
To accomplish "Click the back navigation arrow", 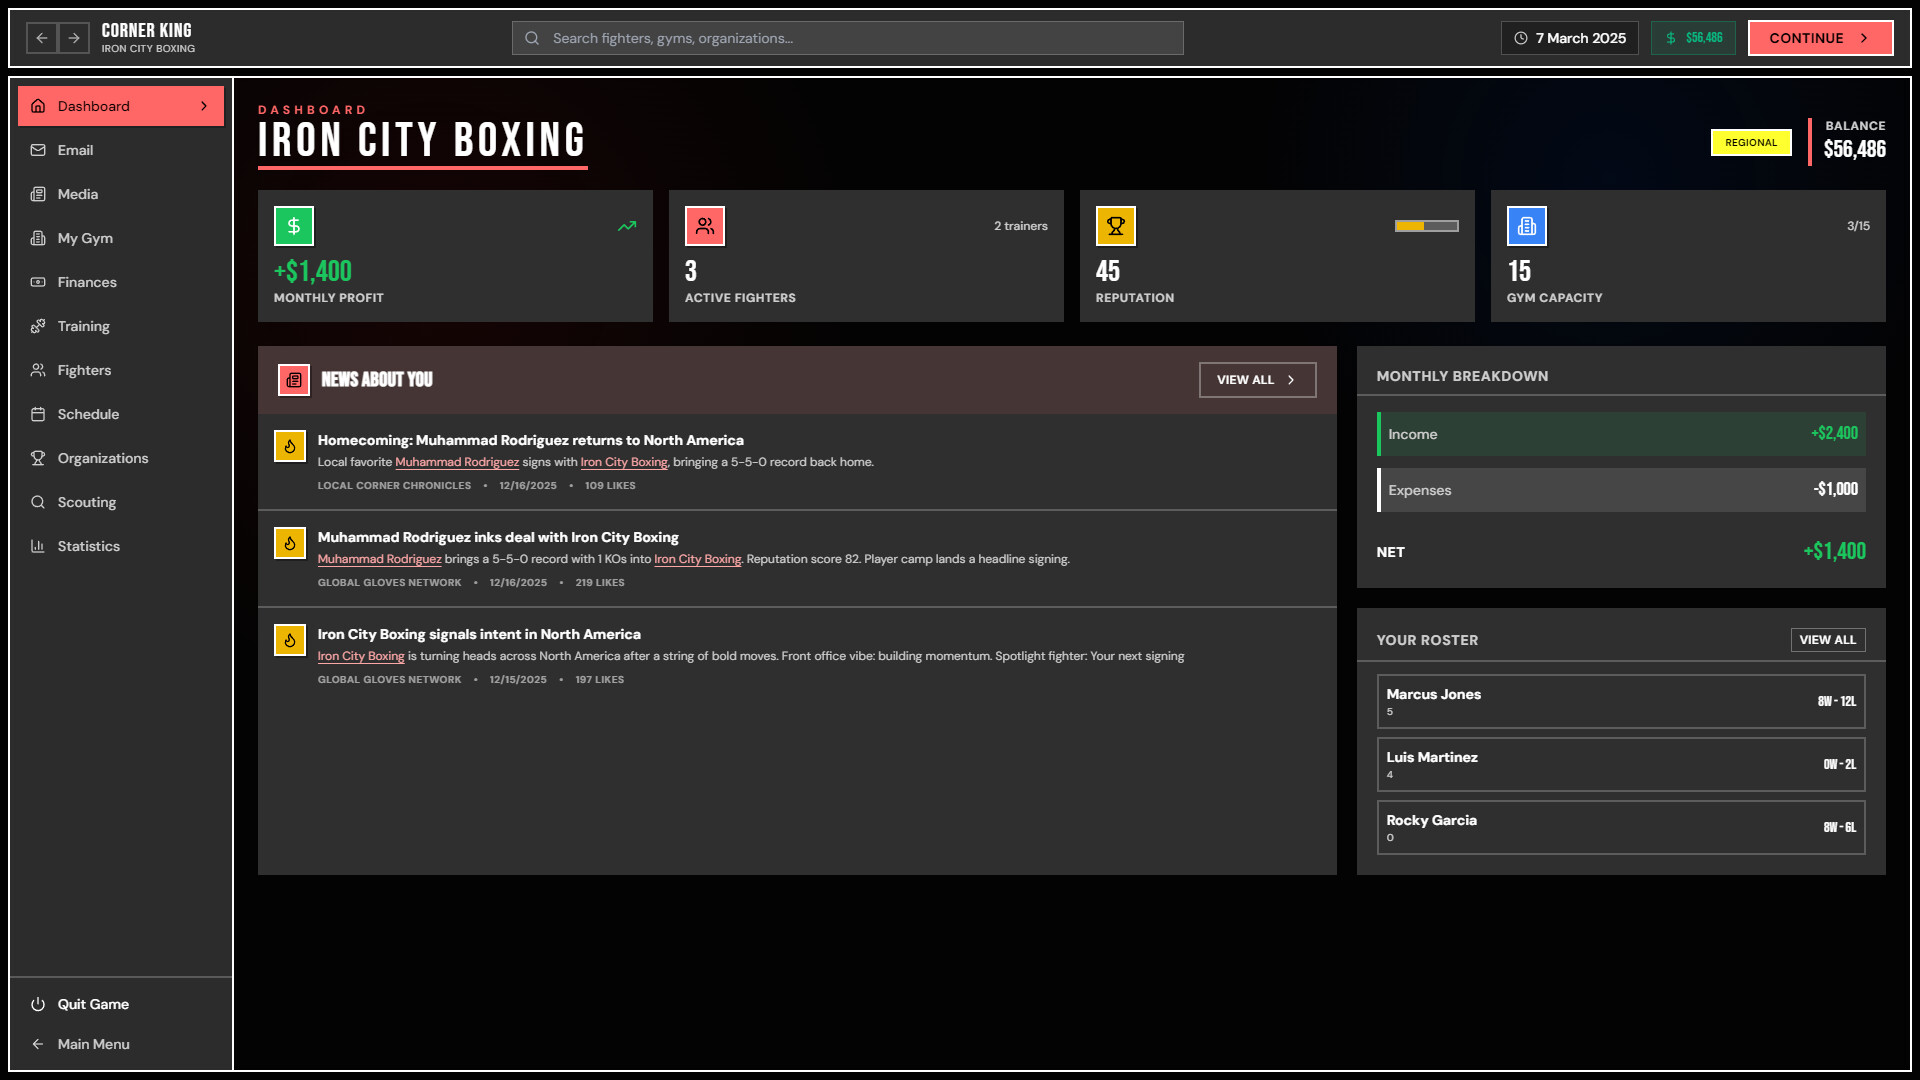I will point(41,38).
